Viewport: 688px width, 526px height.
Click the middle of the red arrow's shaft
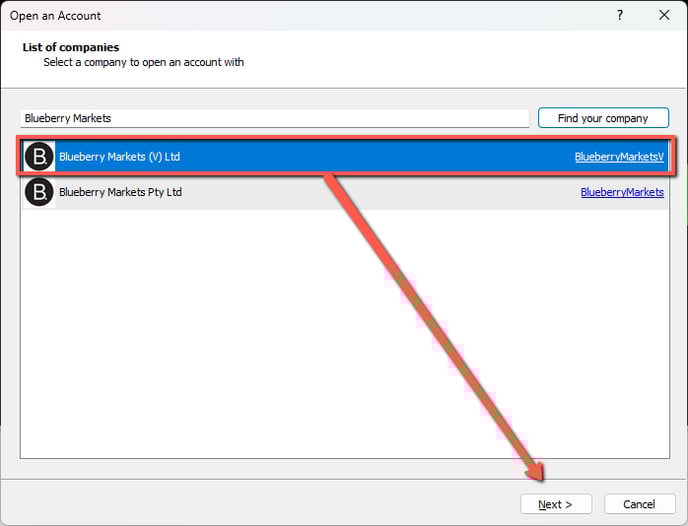click(x=432, y=322)
